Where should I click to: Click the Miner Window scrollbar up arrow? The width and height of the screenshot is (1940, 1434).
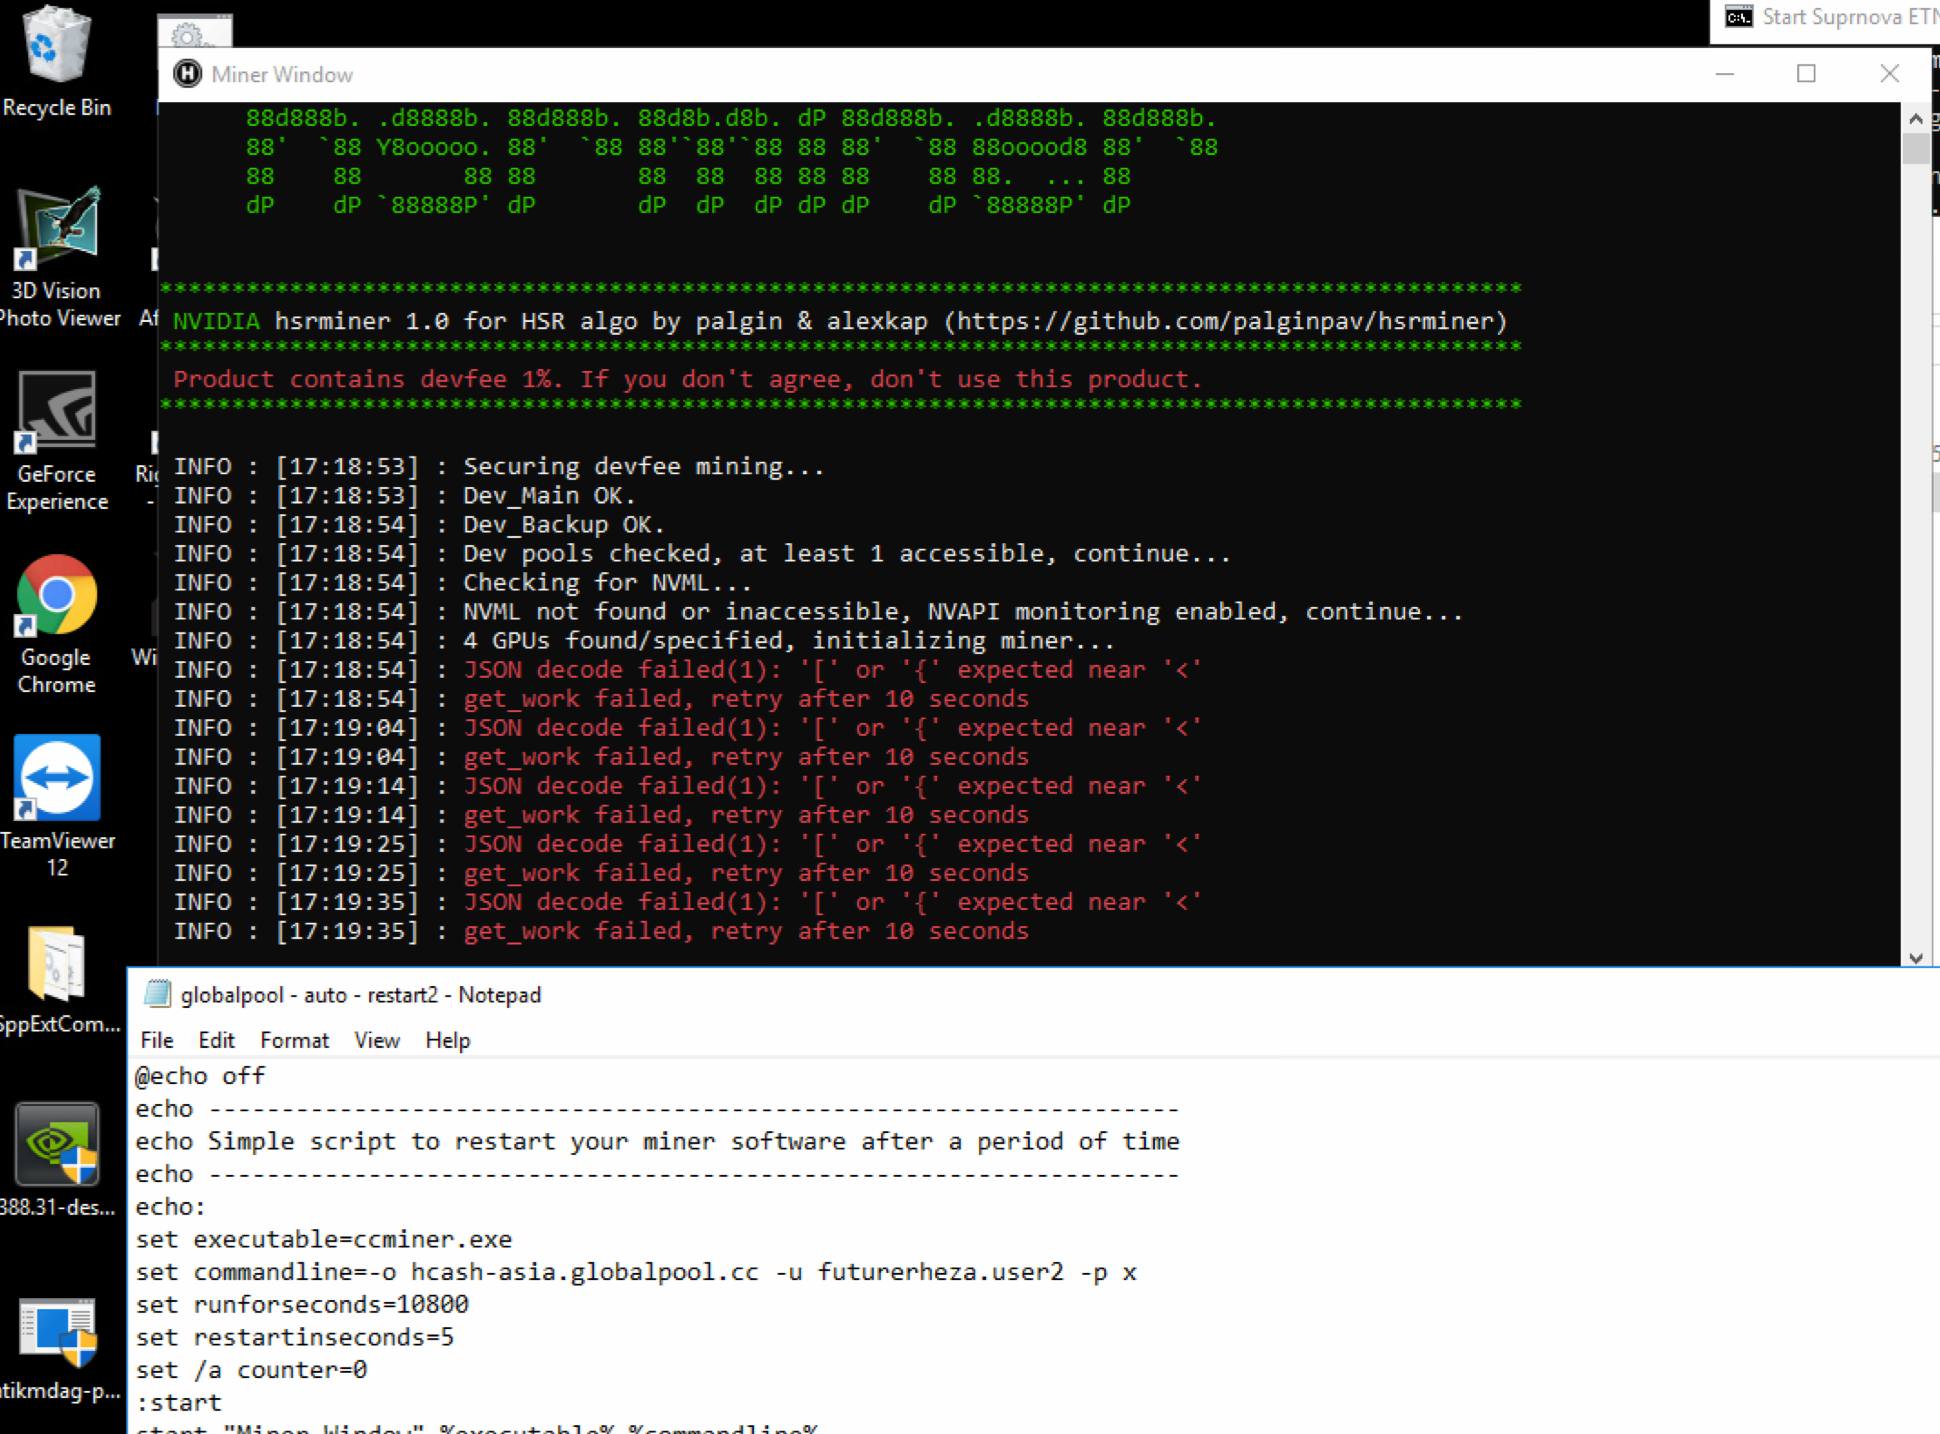click(x=1915, y=118)
